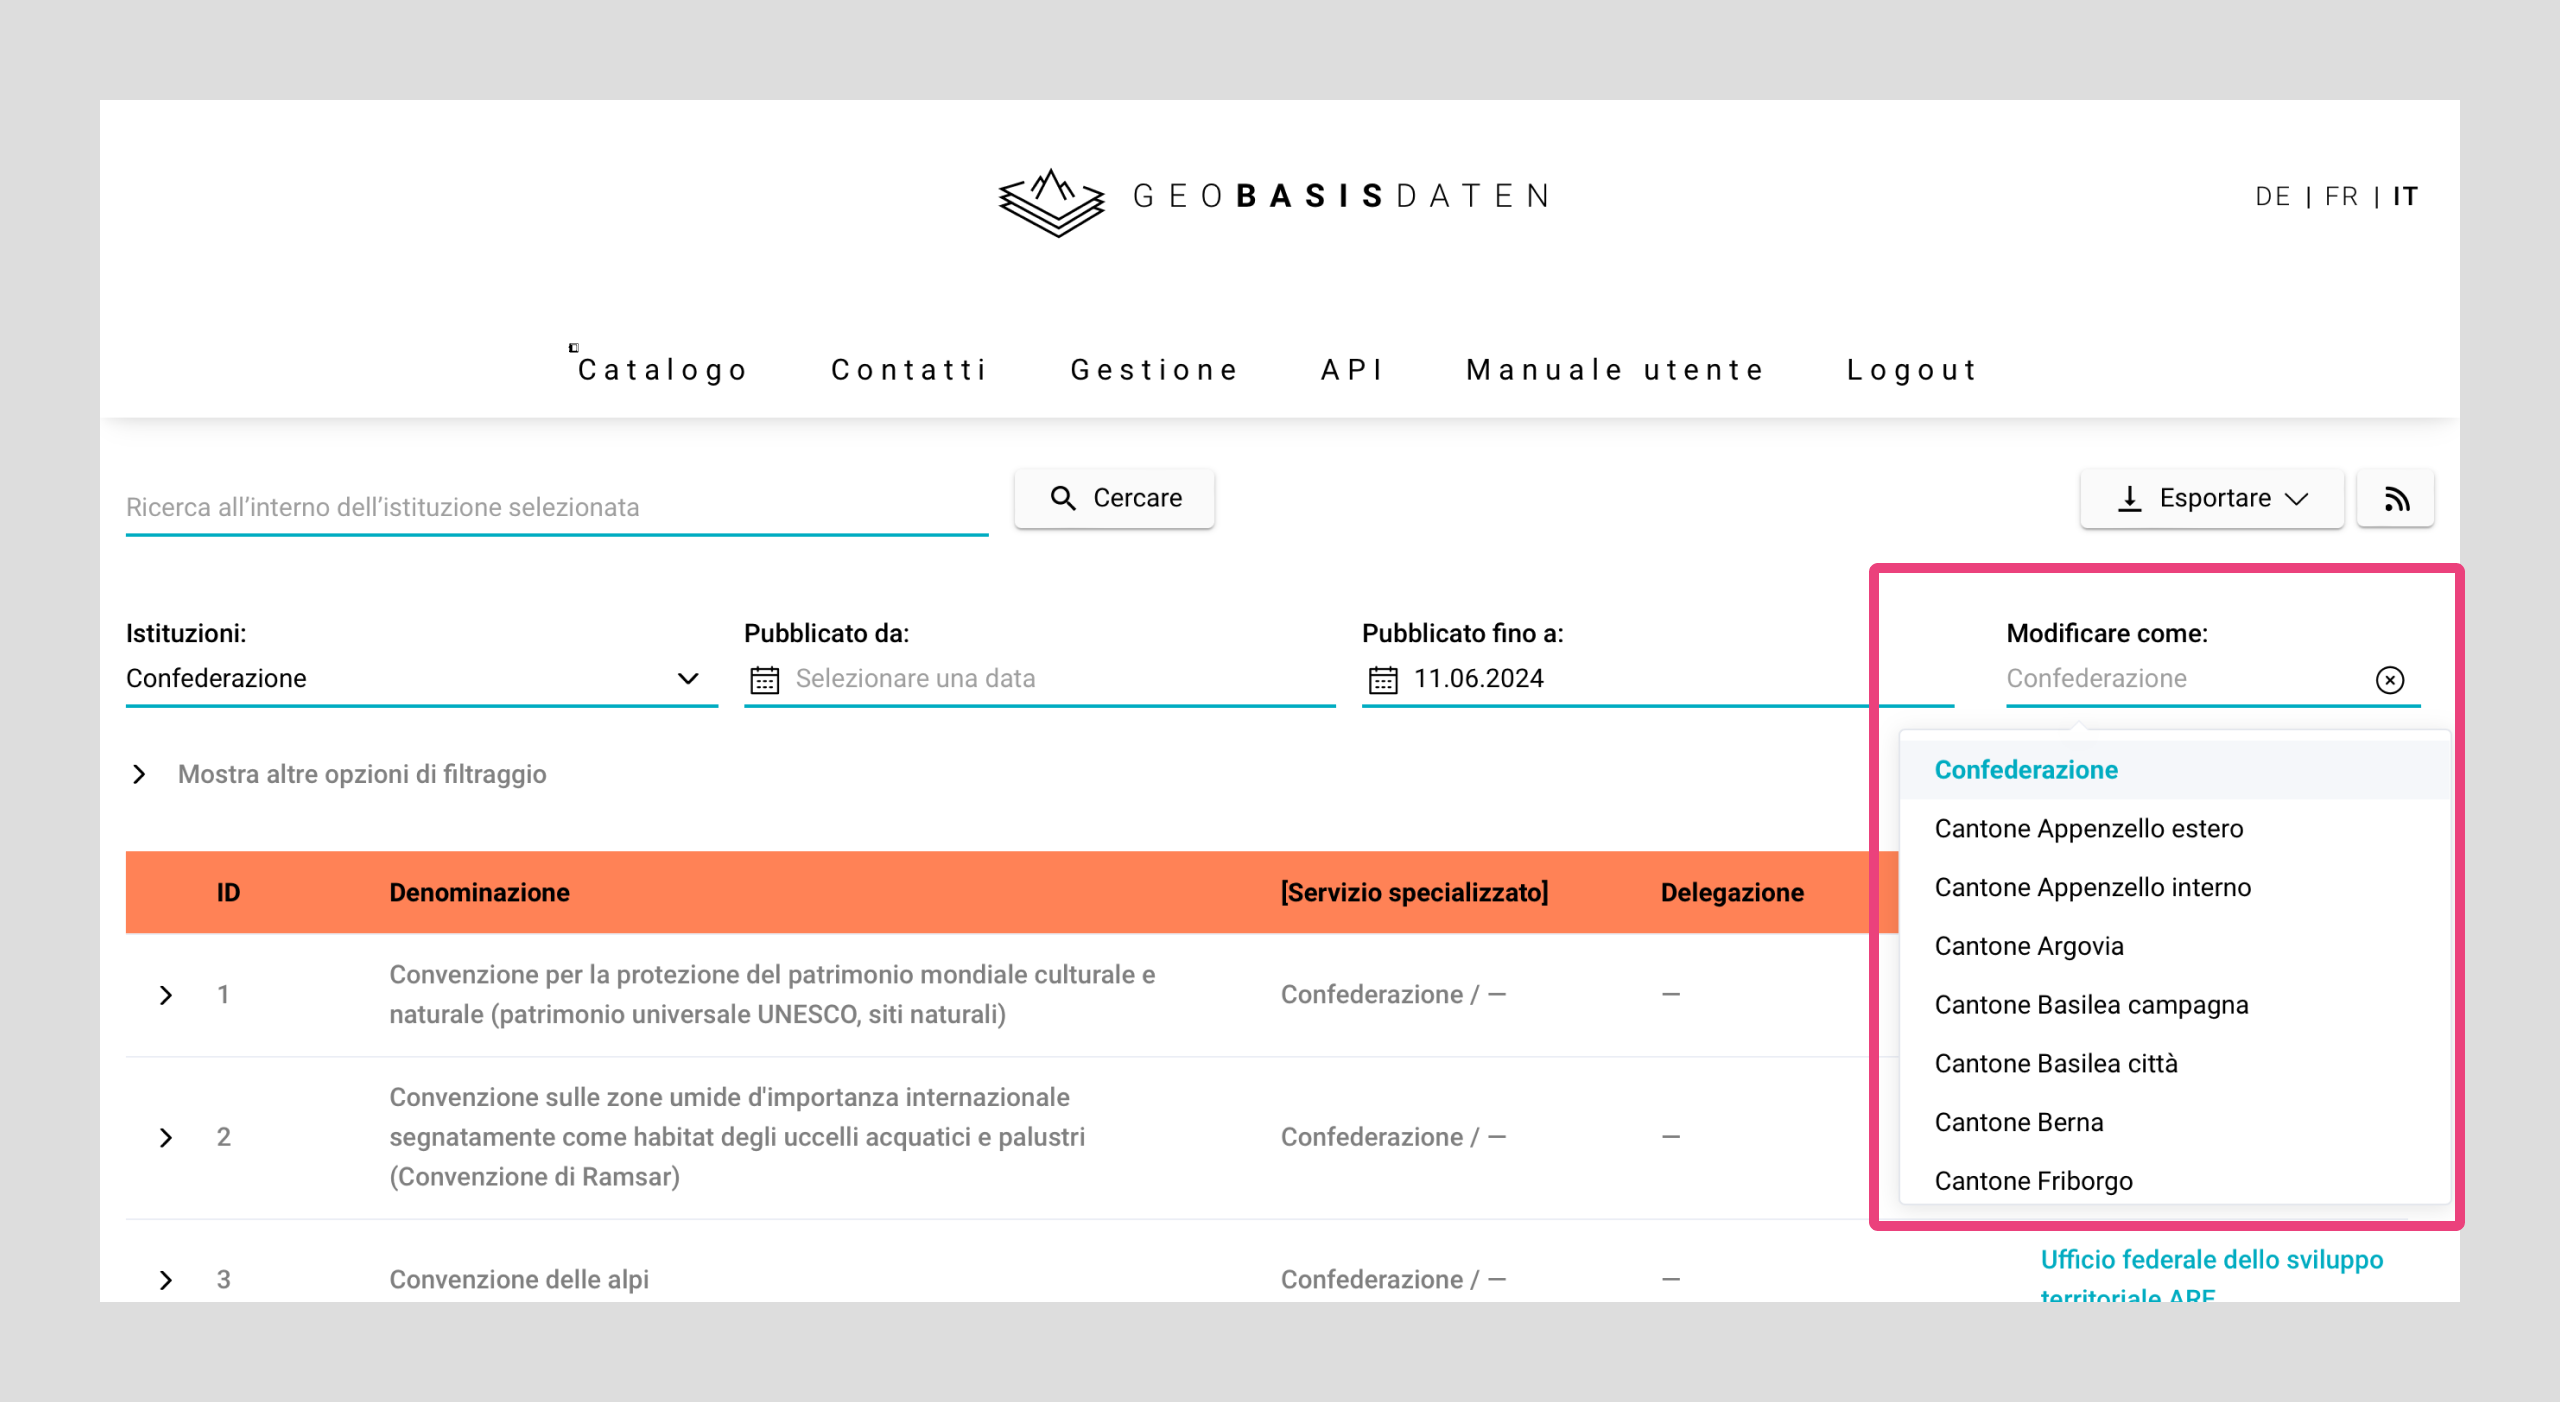Open the Gestione menu item

click(1154, 370)
